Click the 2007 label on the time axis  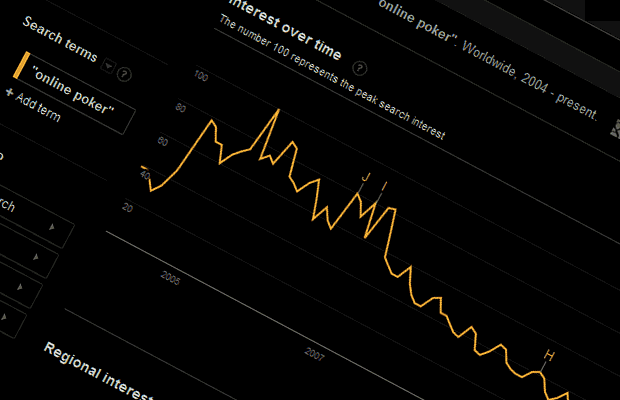point(314,353)
